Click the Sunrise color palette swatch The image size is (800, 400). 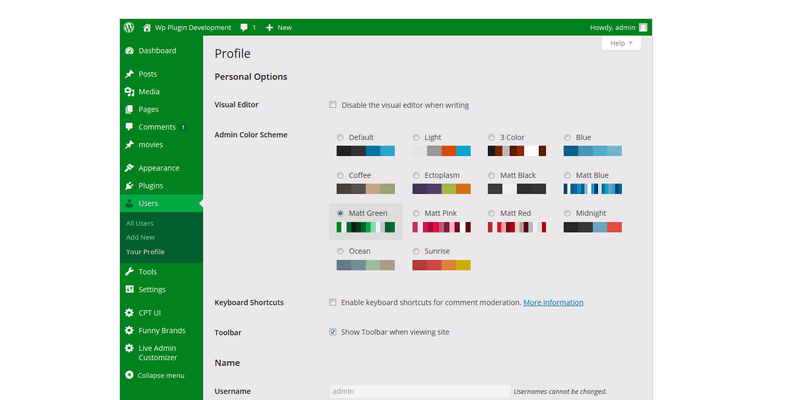[441, 265]
